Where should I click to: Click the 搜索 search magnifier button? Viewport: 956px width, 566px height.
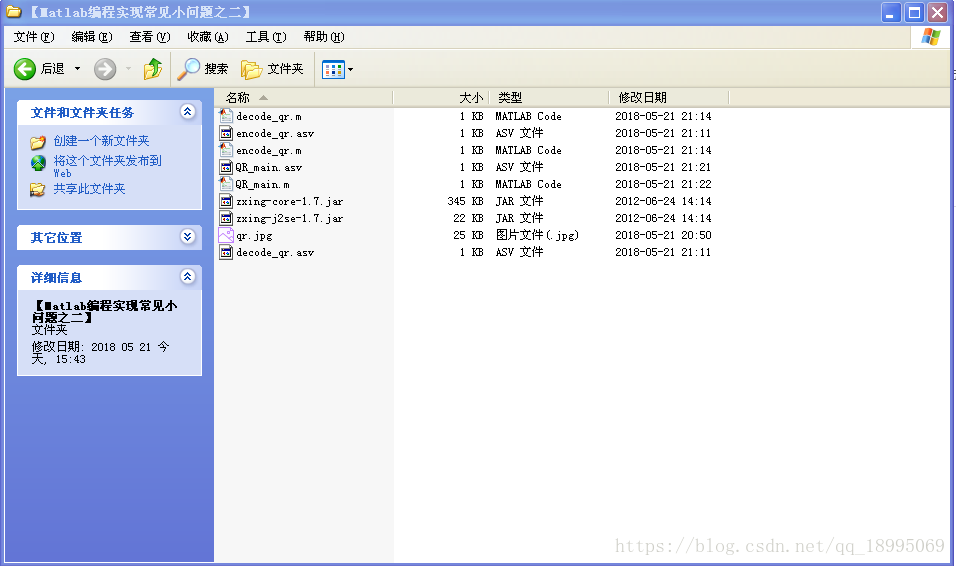203,69
